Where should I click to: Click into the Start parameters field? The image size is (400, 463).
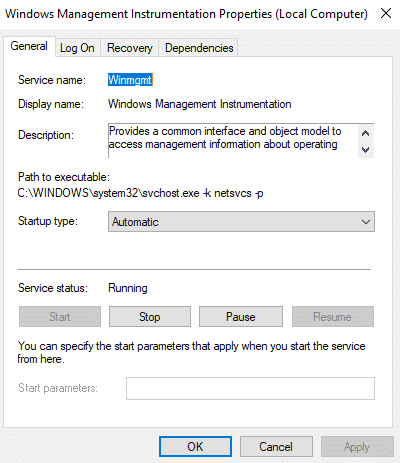250,388
